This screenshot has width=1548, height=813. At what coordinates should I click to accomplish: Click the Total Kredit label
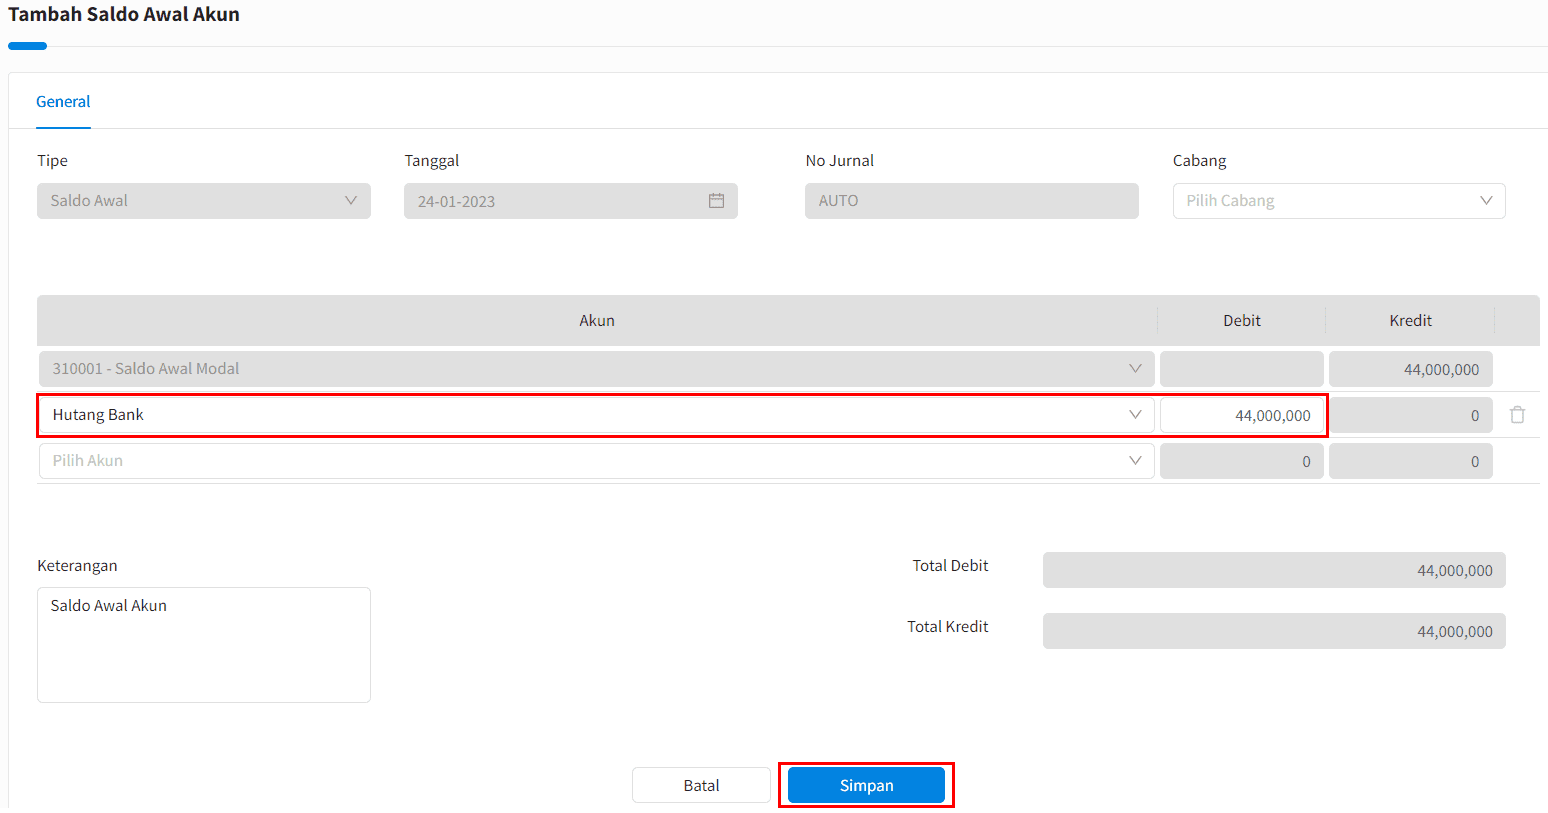pos(948,627)
